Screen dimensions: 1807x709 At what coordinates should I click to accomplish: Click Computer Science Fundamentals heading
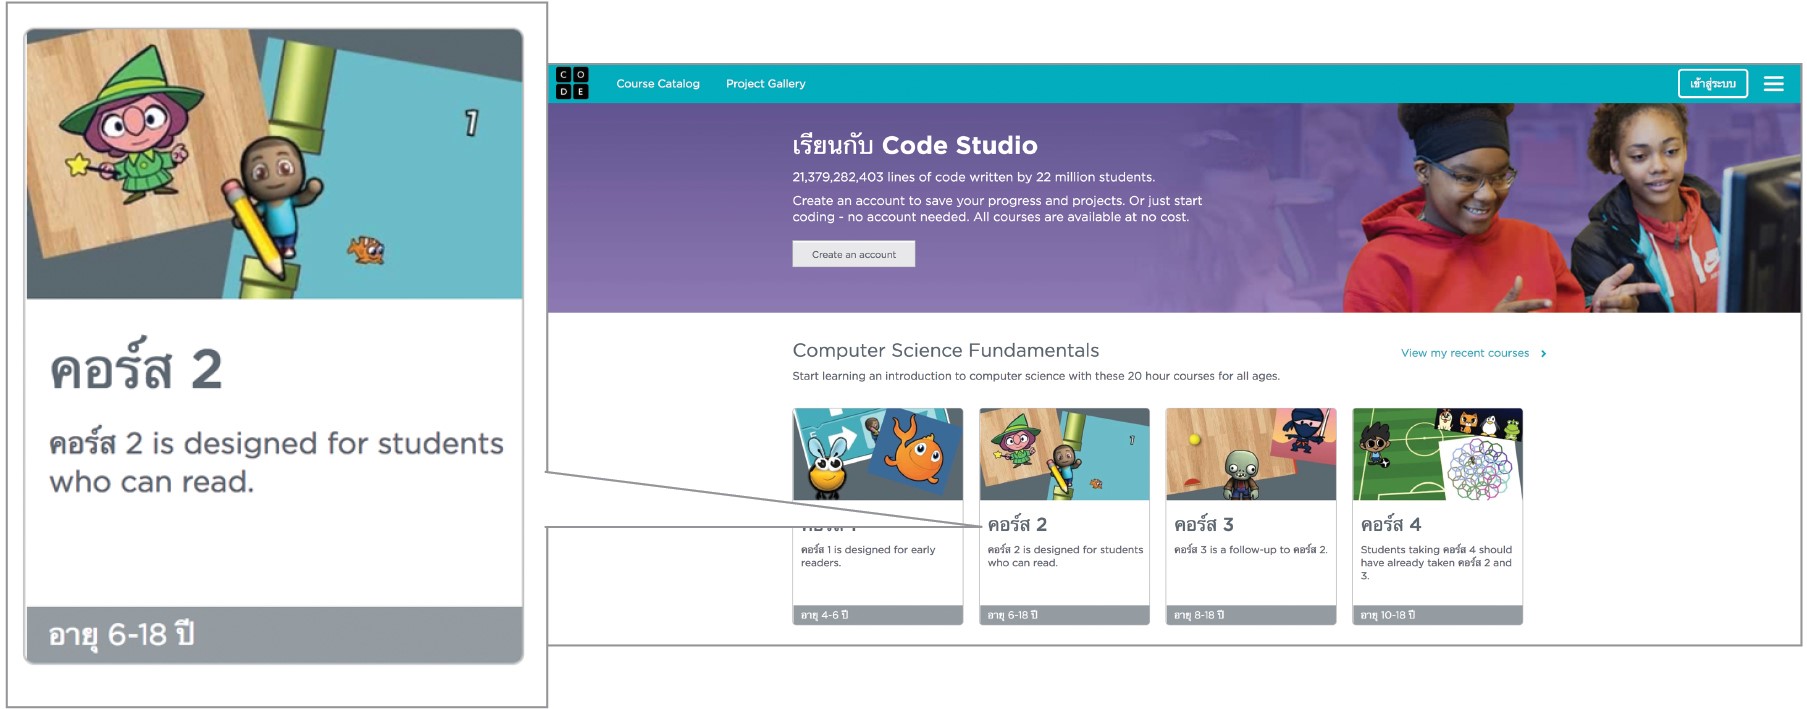[x=945, y=351]
